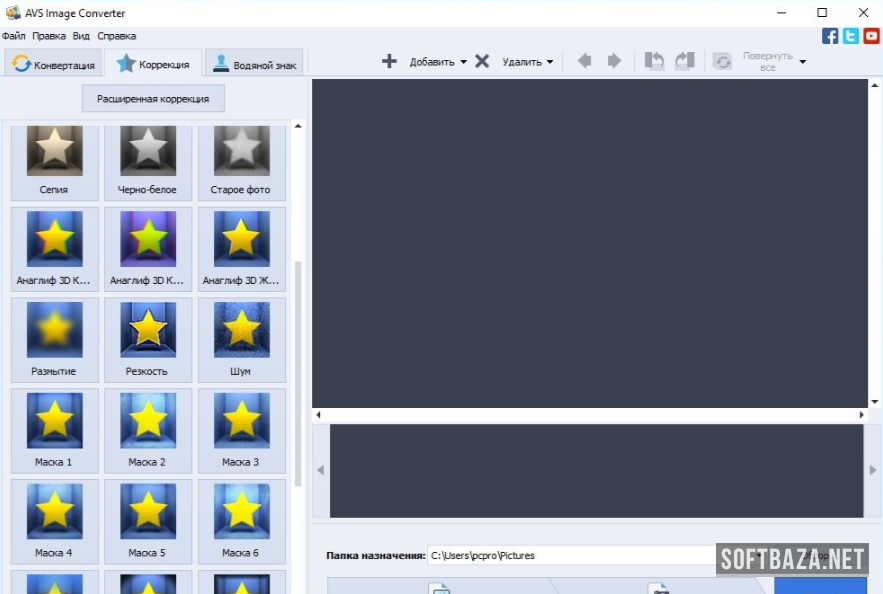Click the effects list vertical scrollbar
Image resolution: width=883 pixels, height=594 pixels.
[298, 370]
